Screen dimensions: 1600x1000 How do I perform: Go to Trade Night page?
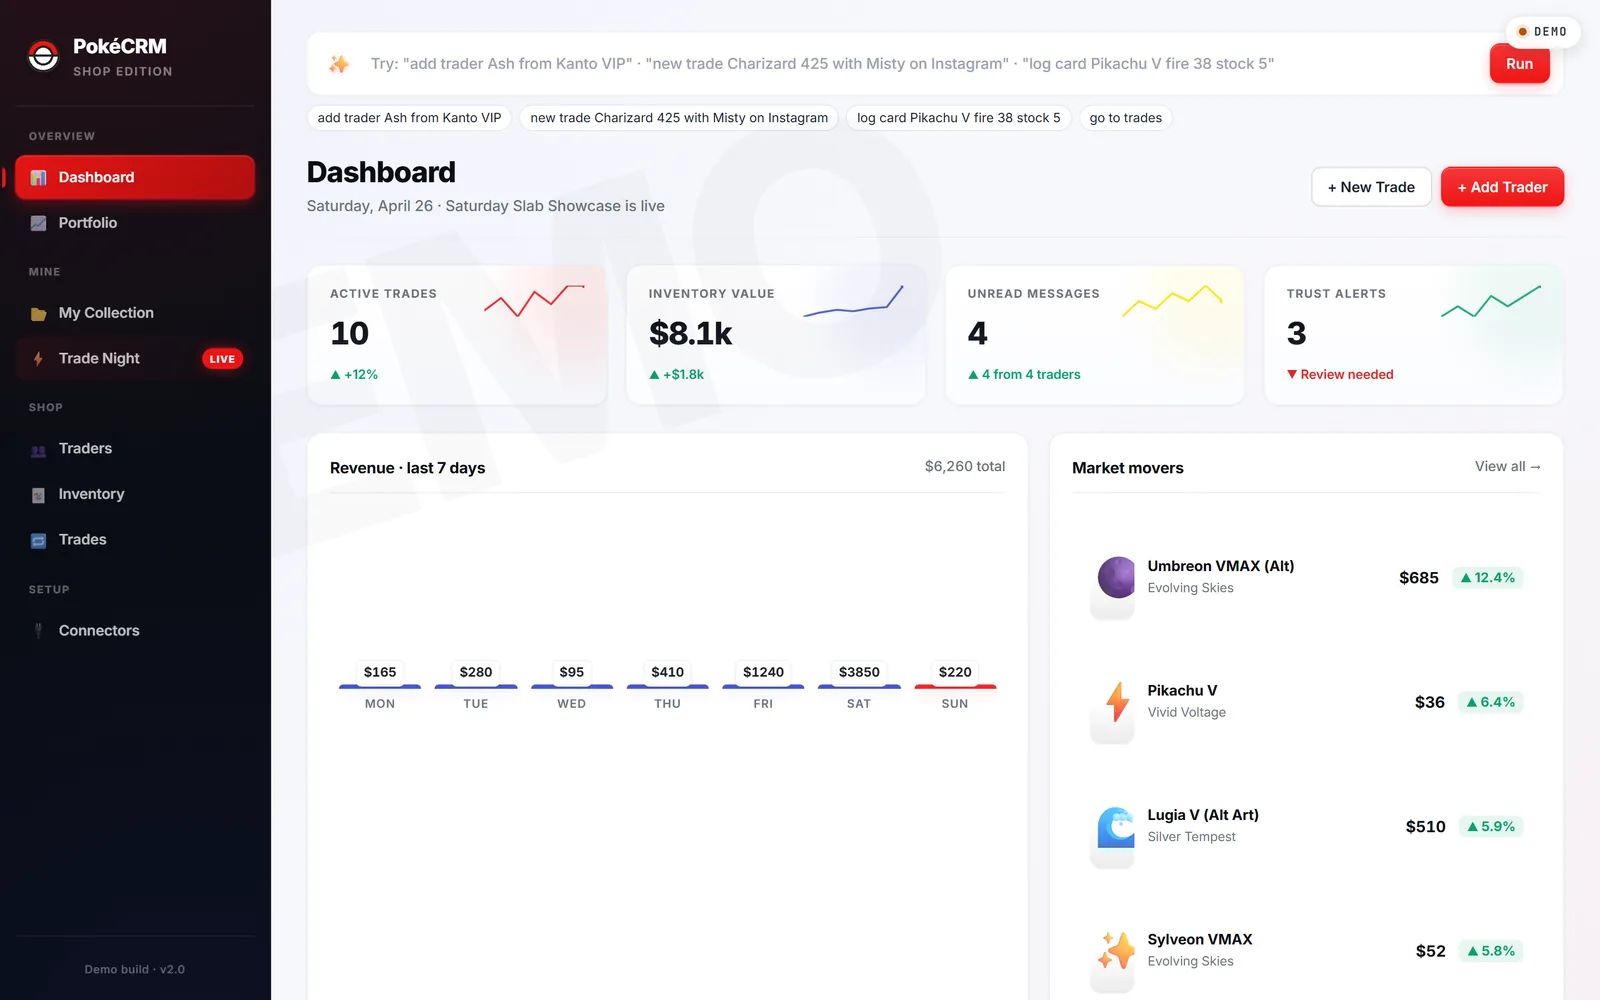point(135,358)
